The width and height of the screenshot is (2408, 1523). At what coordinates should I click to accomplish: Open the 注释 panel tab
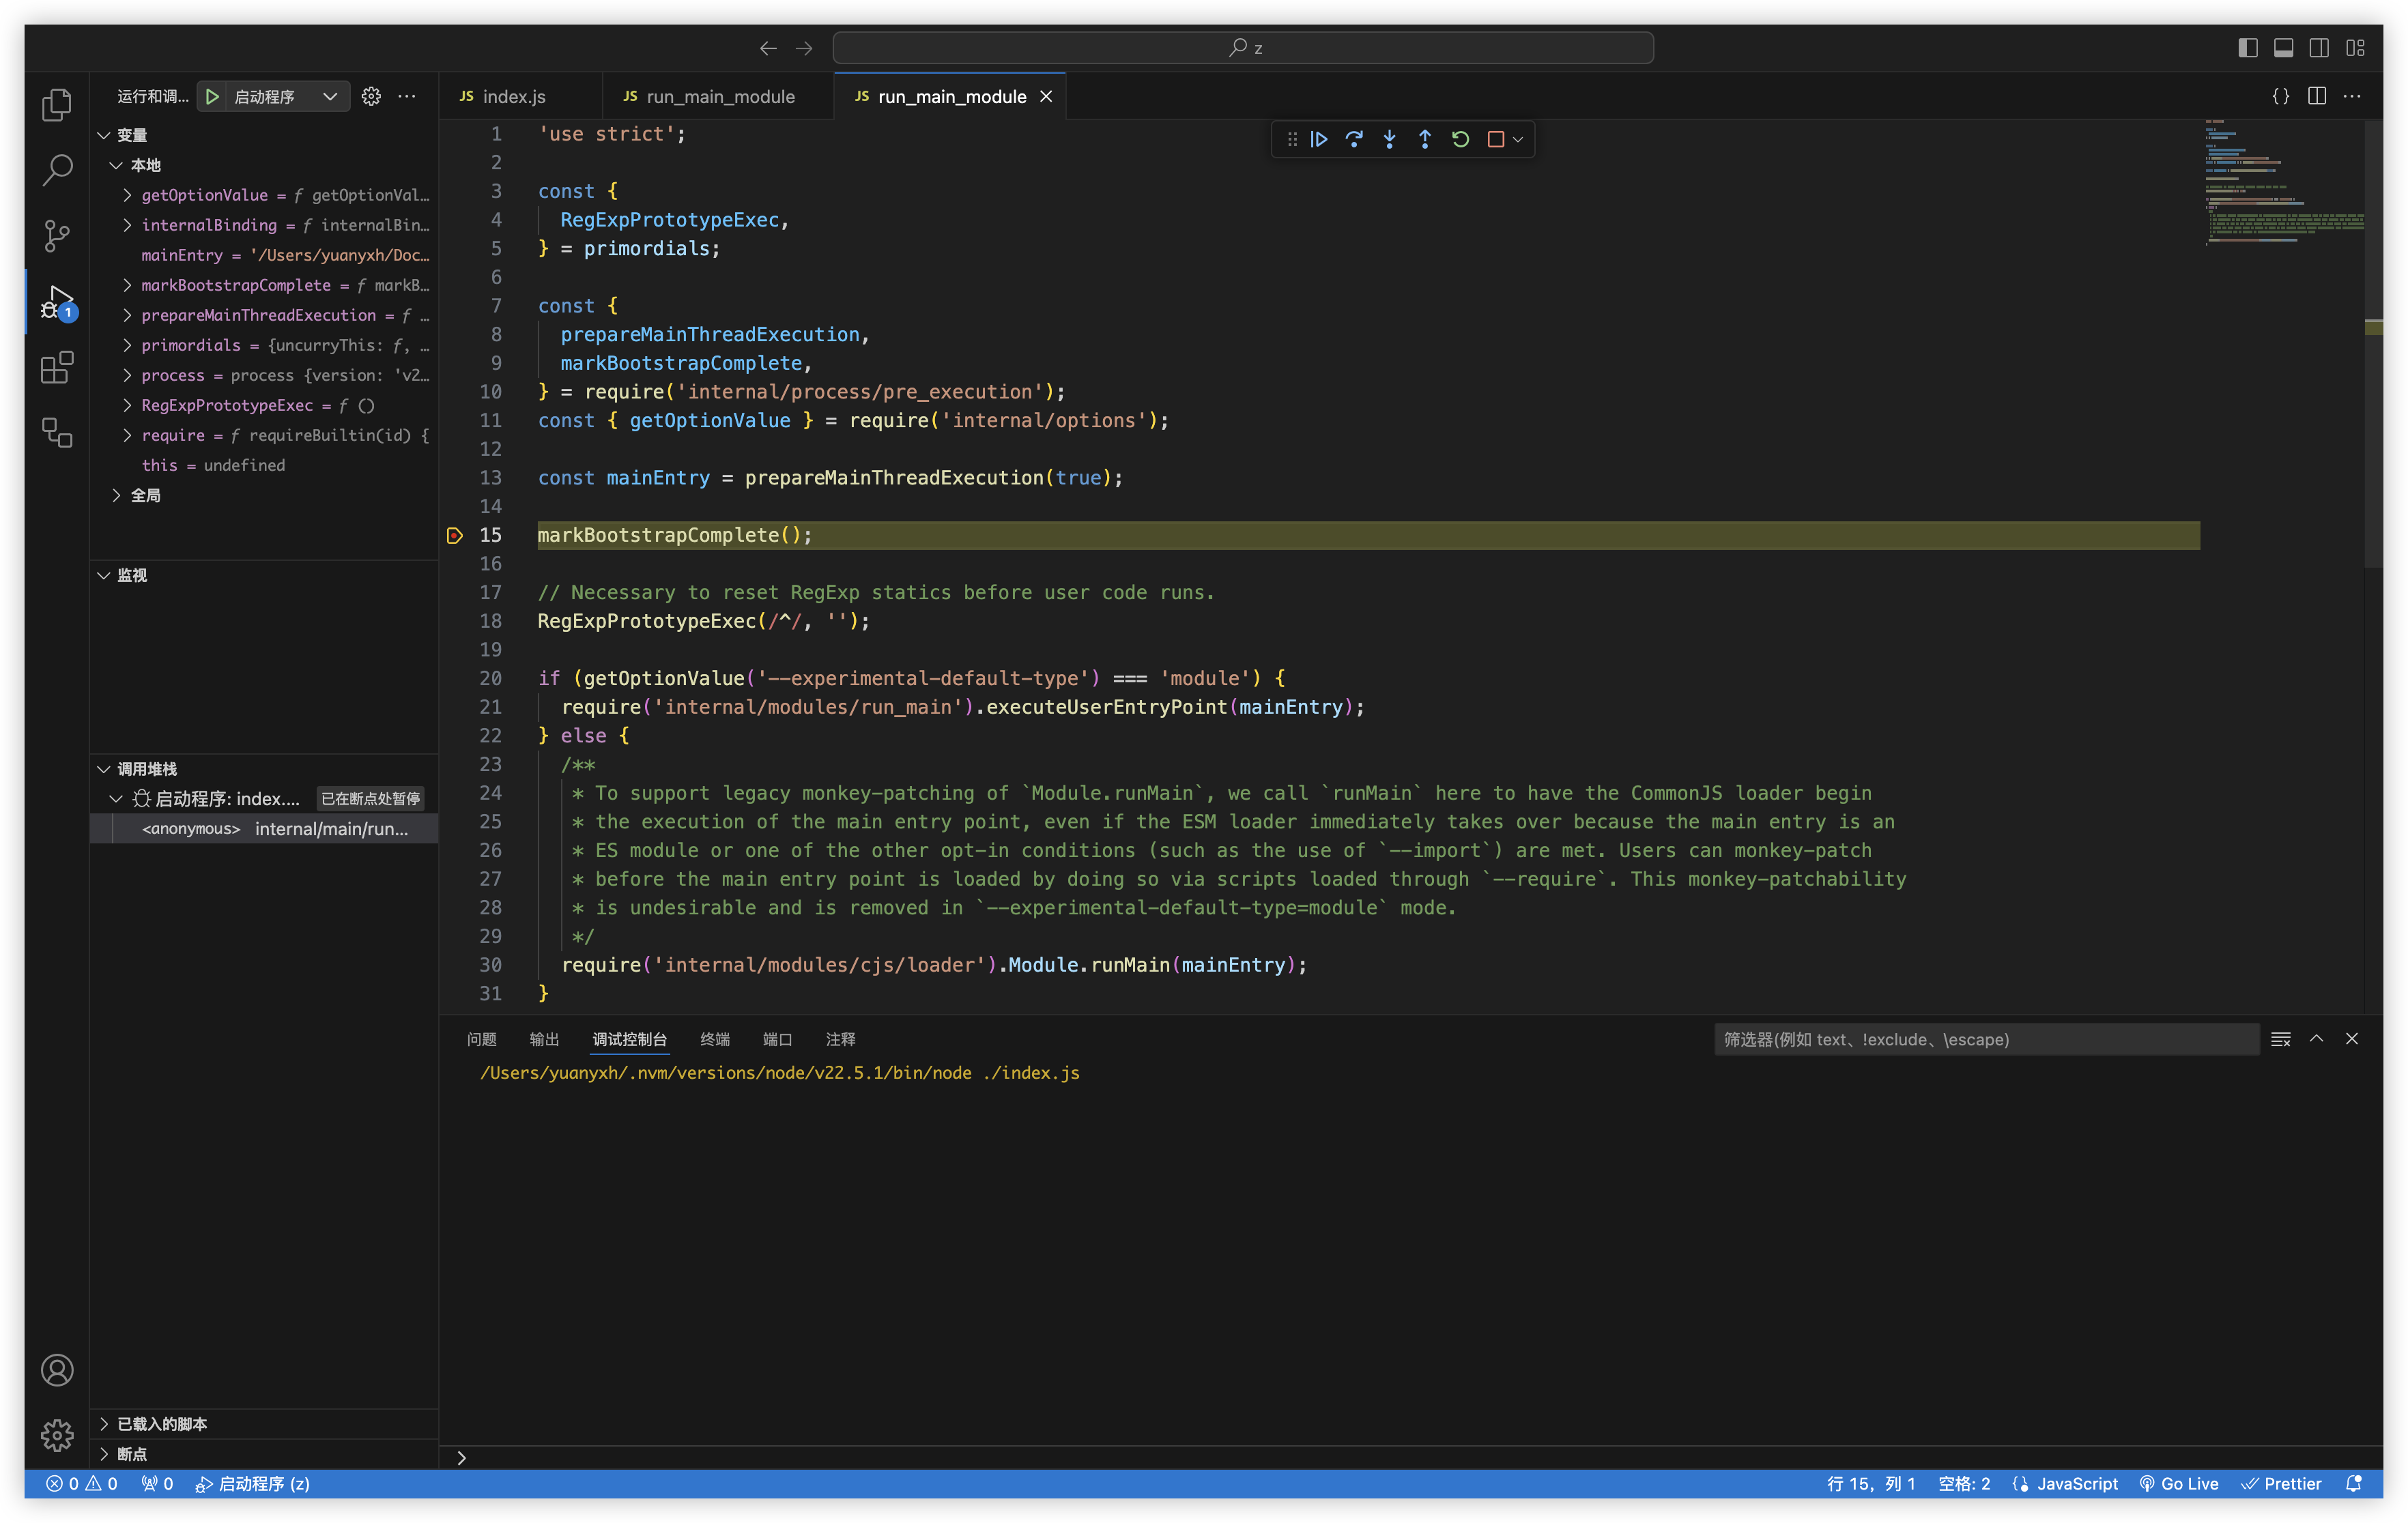(x=840, y=1039)
